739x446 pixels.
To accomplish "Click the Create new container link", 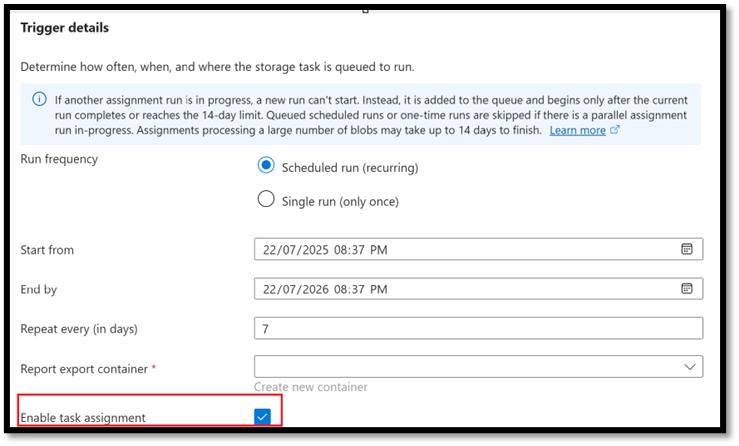I will (311, 387).
